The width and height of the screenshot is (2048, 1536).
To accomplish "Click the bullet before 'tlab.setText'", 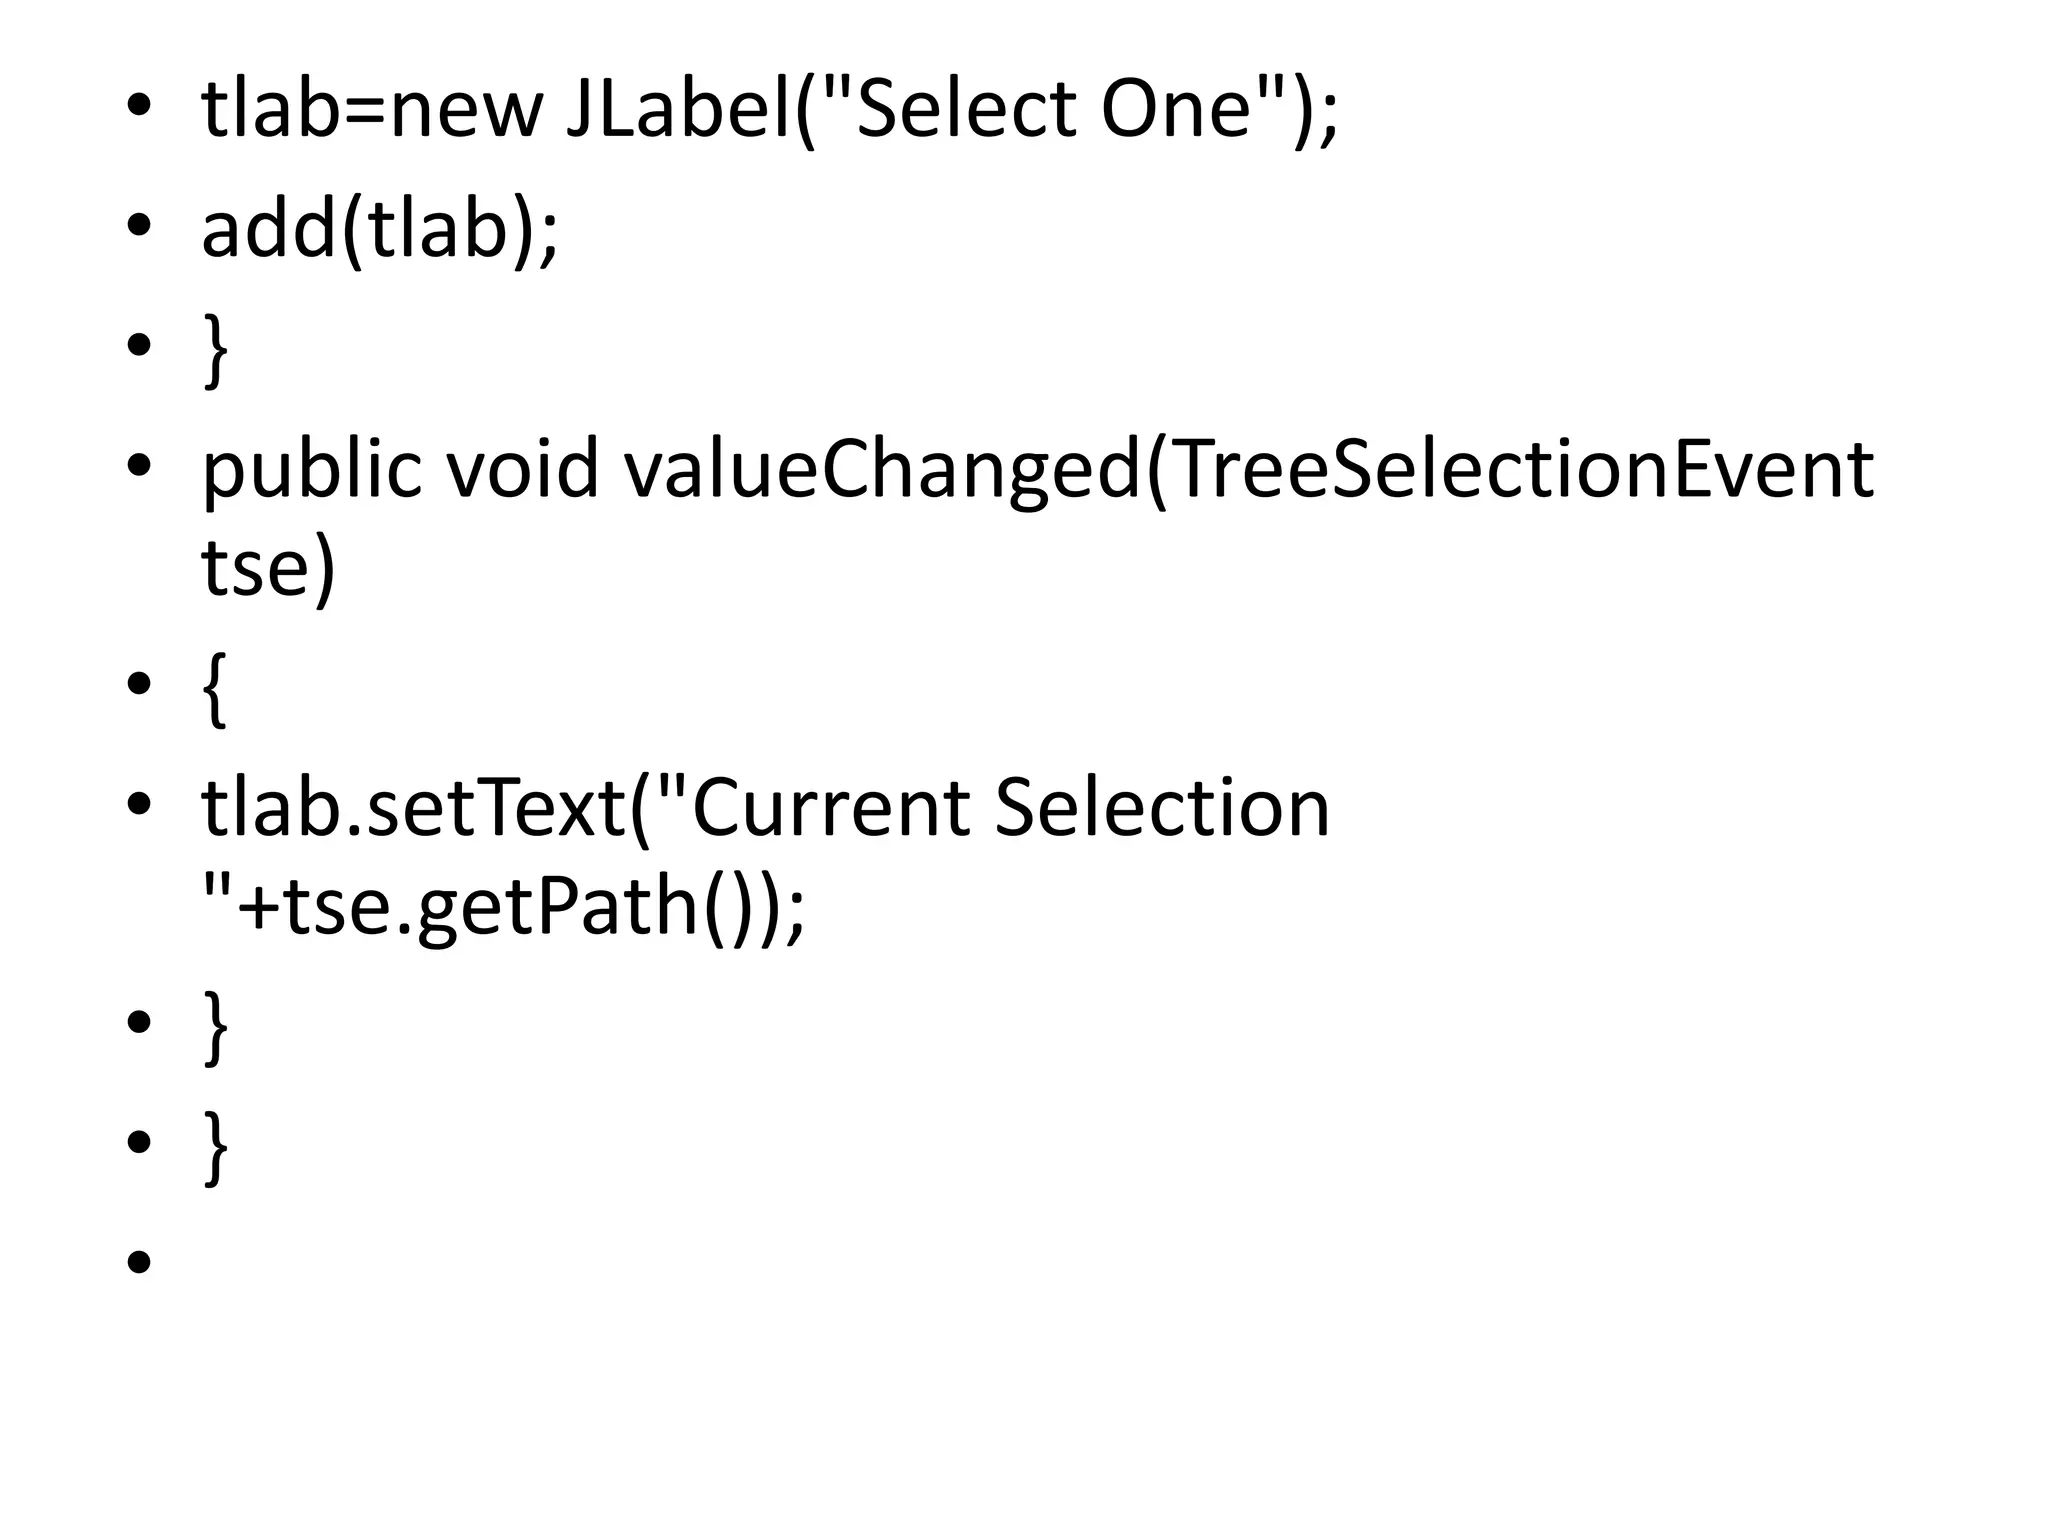I will click(x=139, y=803).
